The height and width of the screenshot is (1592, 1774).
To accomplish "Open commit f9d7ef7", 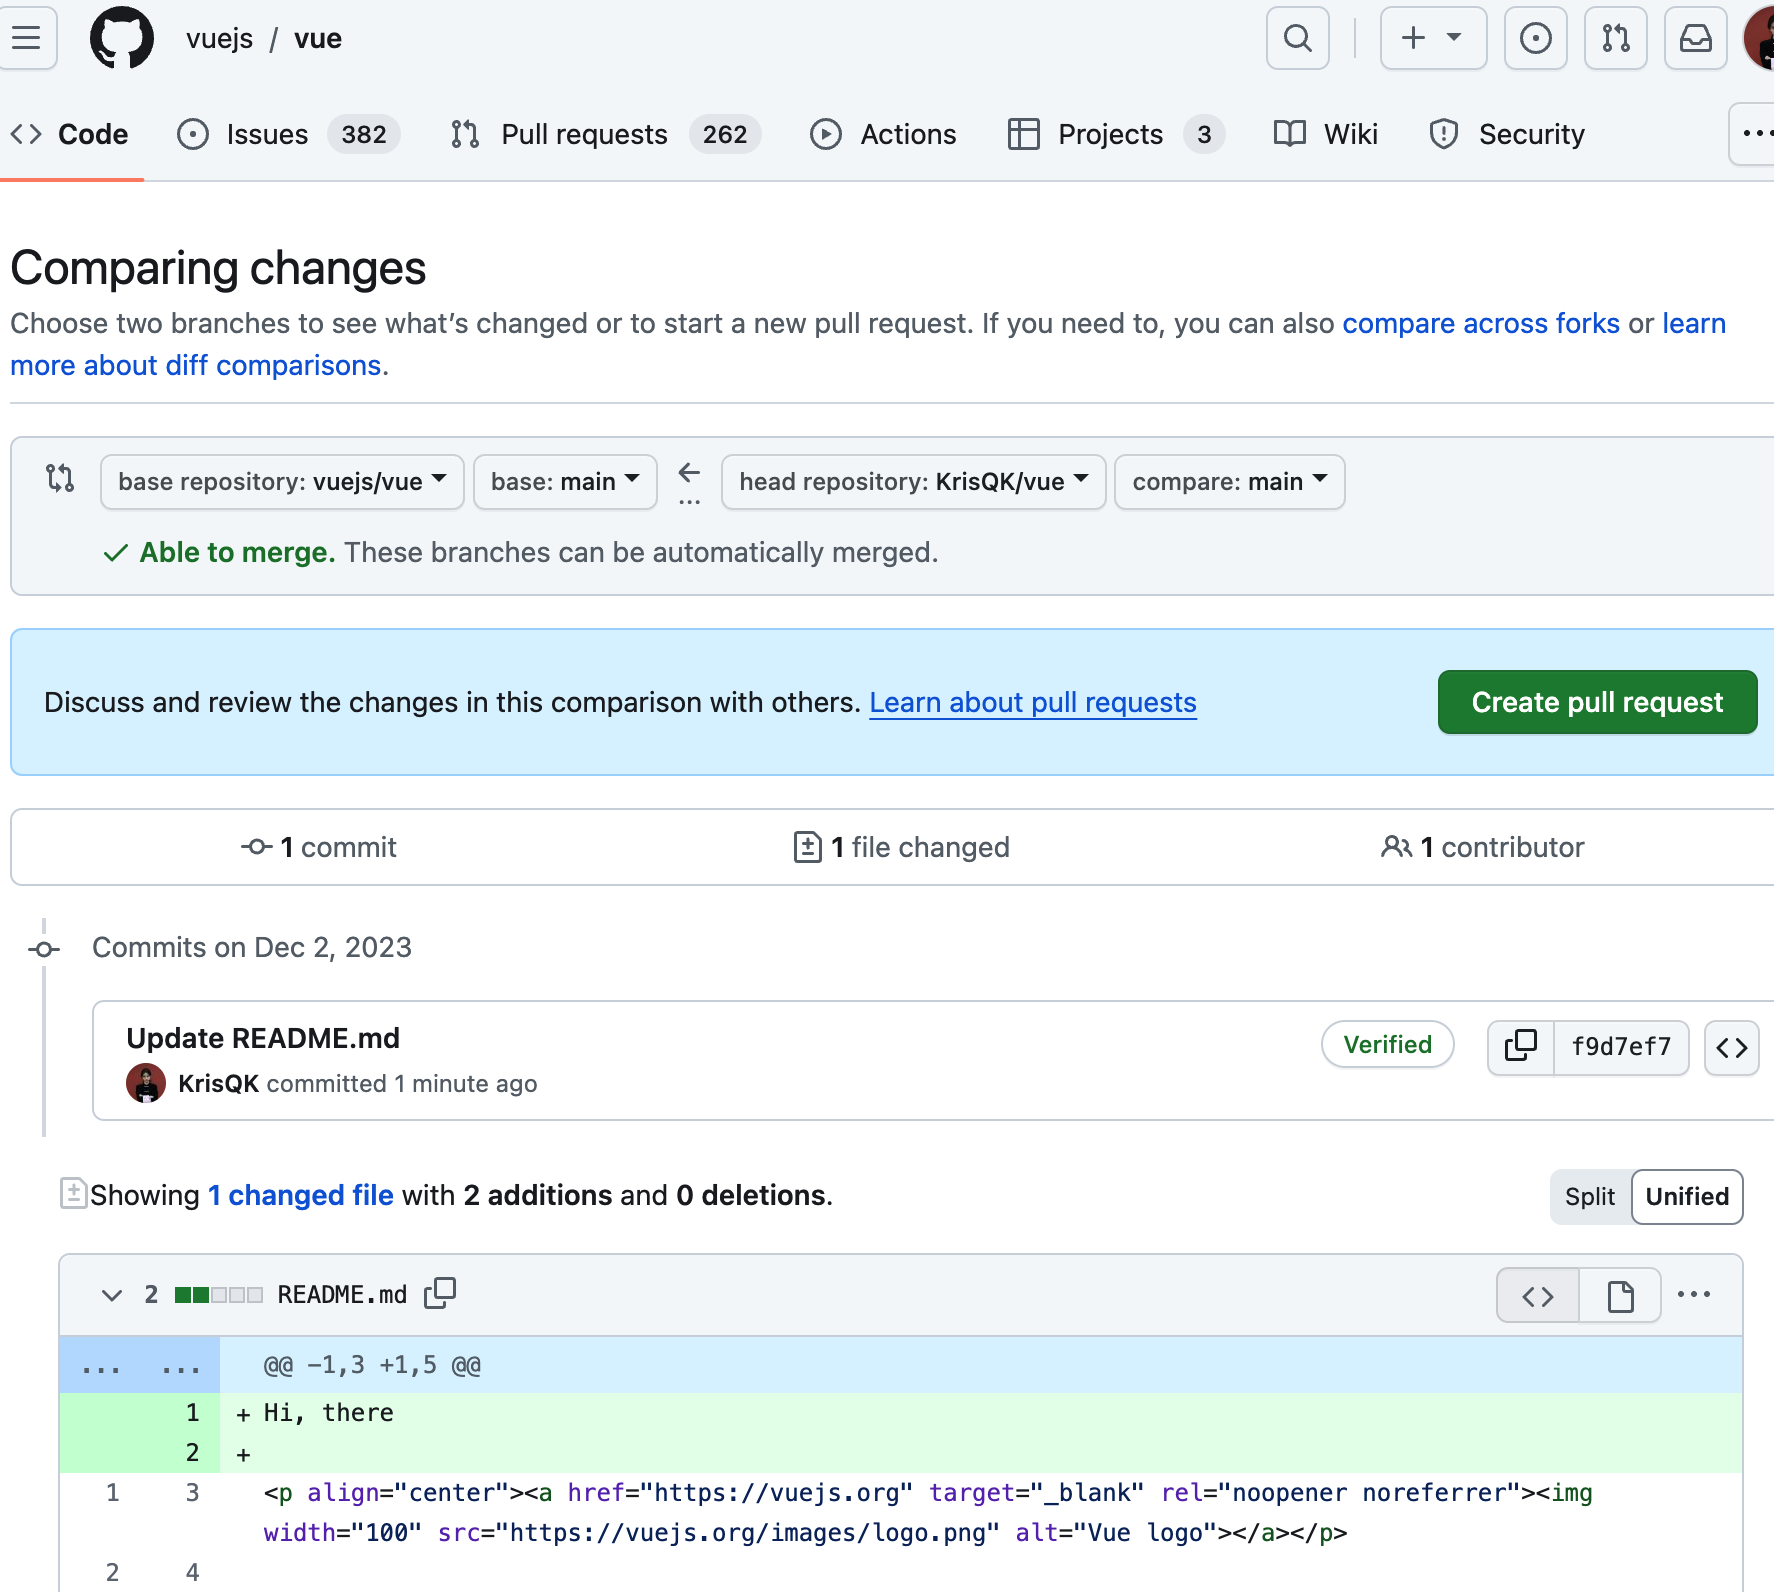I will pos(1621,1047).
